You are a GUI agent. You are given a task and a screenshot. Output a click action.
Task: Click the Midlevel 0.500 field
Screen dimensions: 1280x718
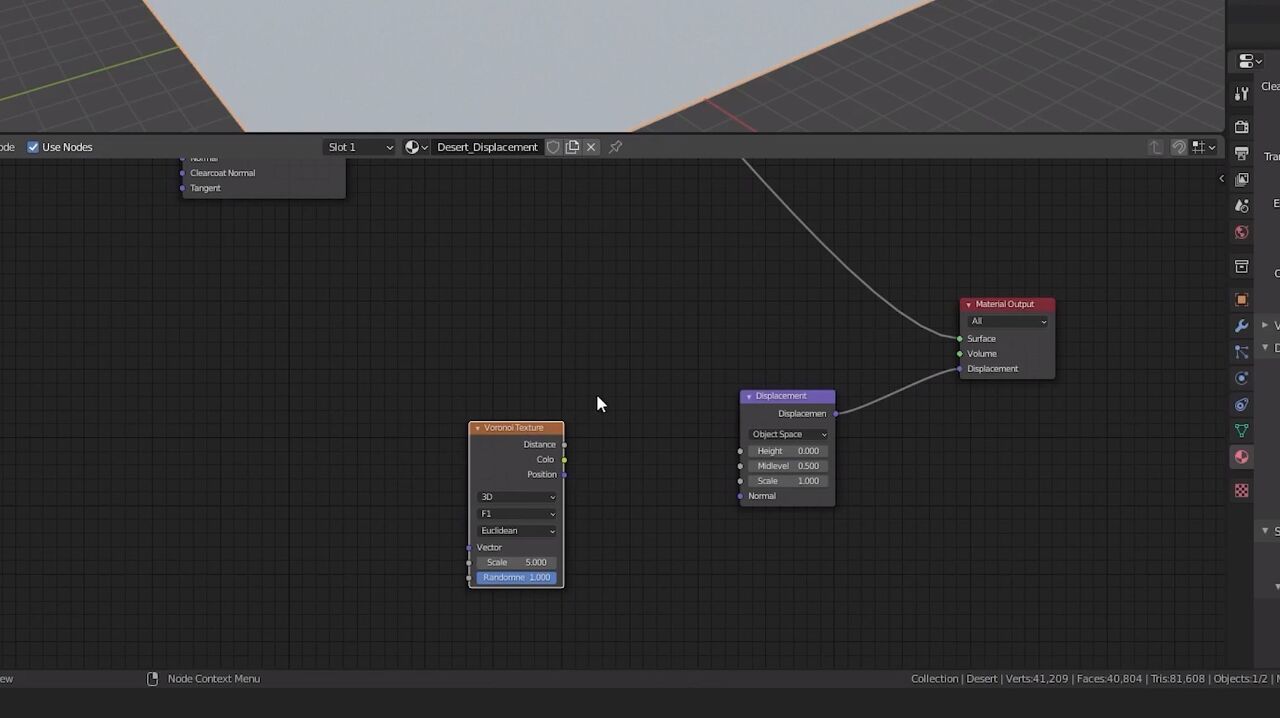[788, 466]
